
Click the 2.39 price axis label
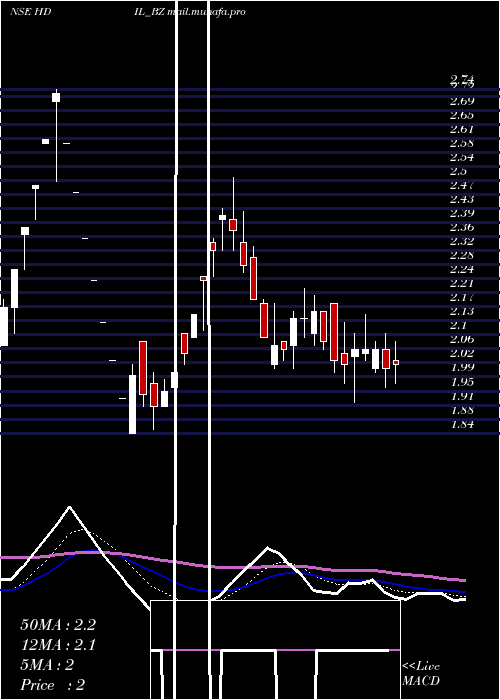[x=462, y=213]
